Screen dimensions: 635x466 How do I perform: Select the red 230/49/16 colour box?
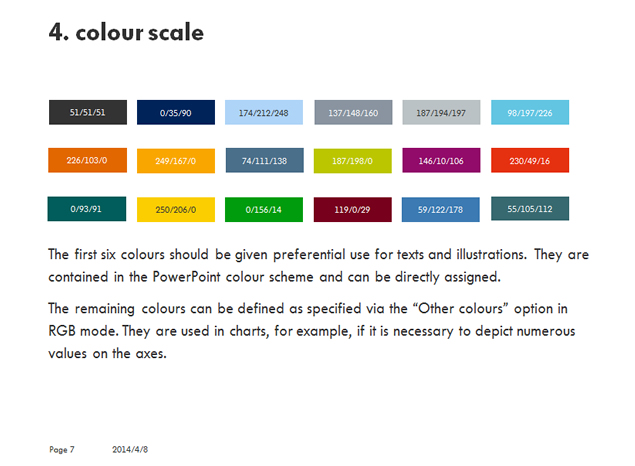[x=530, y=160]
